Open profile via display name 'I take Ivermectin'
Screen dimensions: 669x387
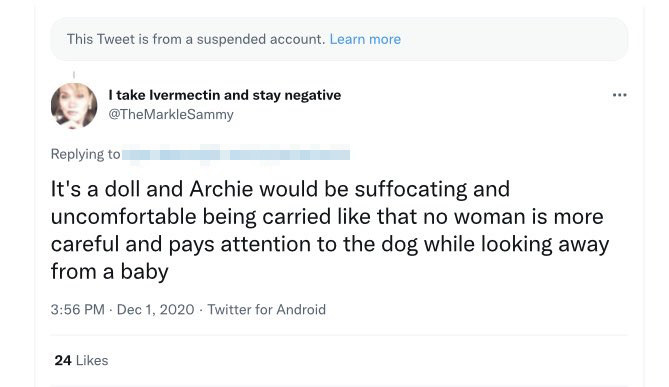tap(224, 95)
